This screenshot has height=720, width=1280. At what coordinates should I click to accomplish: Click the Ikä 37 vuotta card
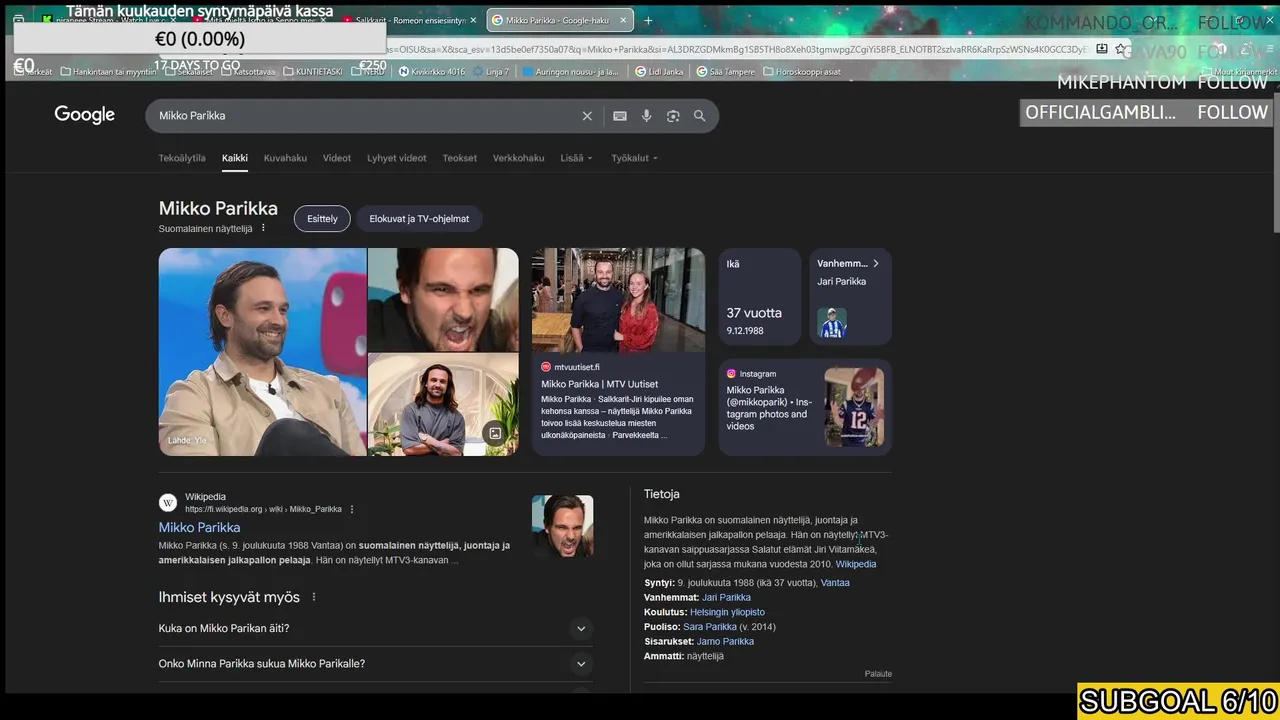(760, 298)
